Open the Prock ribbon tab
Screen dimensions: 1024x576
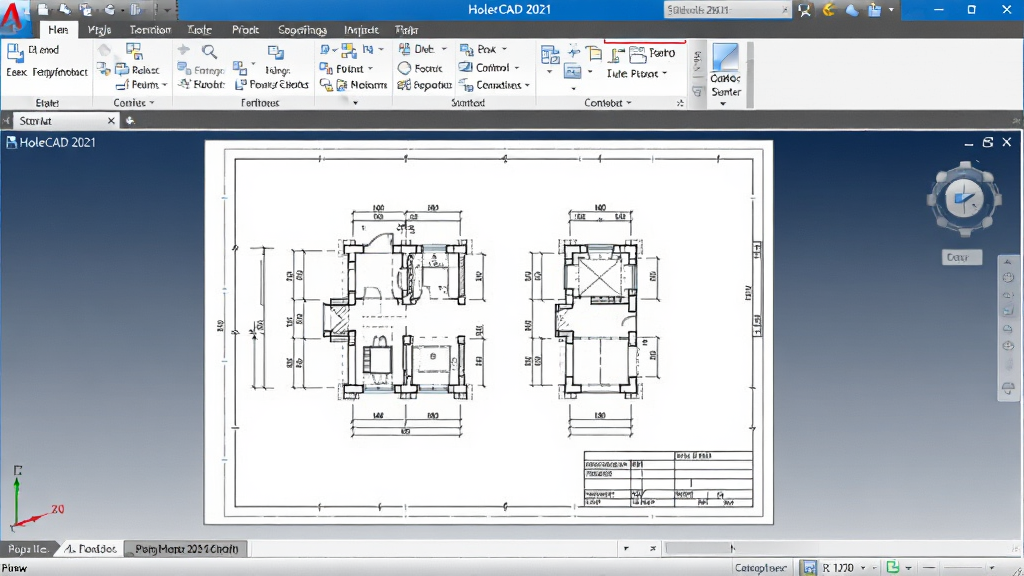click(246, 29)
